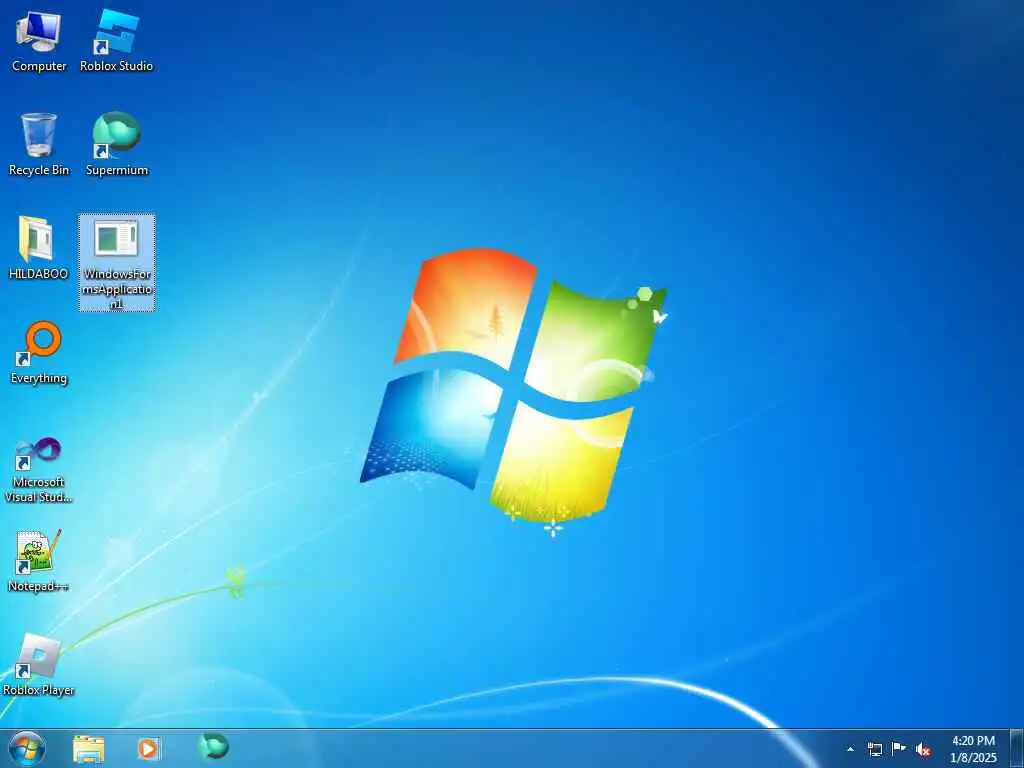The height and width of the screenshot is (768, 1024).
Task: Open the network status tray icon
Action: click(874, 749)
